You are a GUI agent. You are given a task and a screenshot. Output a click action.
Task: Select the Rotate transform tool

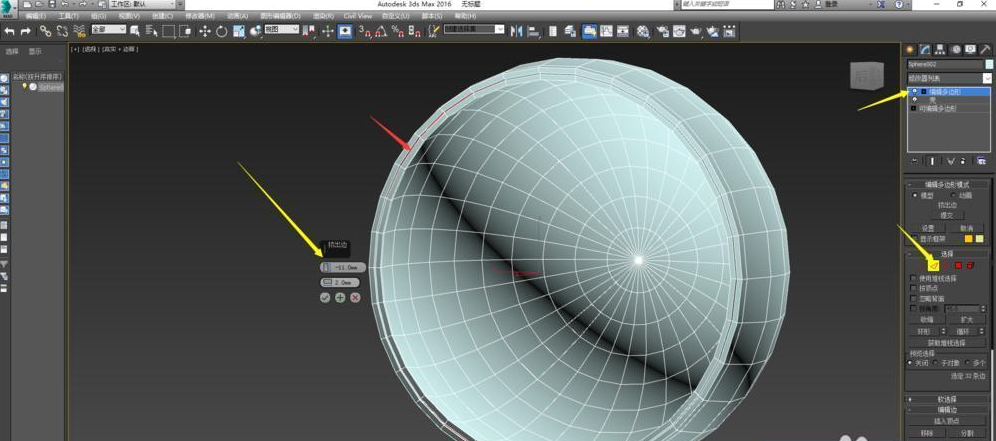[x=221, y=31]
